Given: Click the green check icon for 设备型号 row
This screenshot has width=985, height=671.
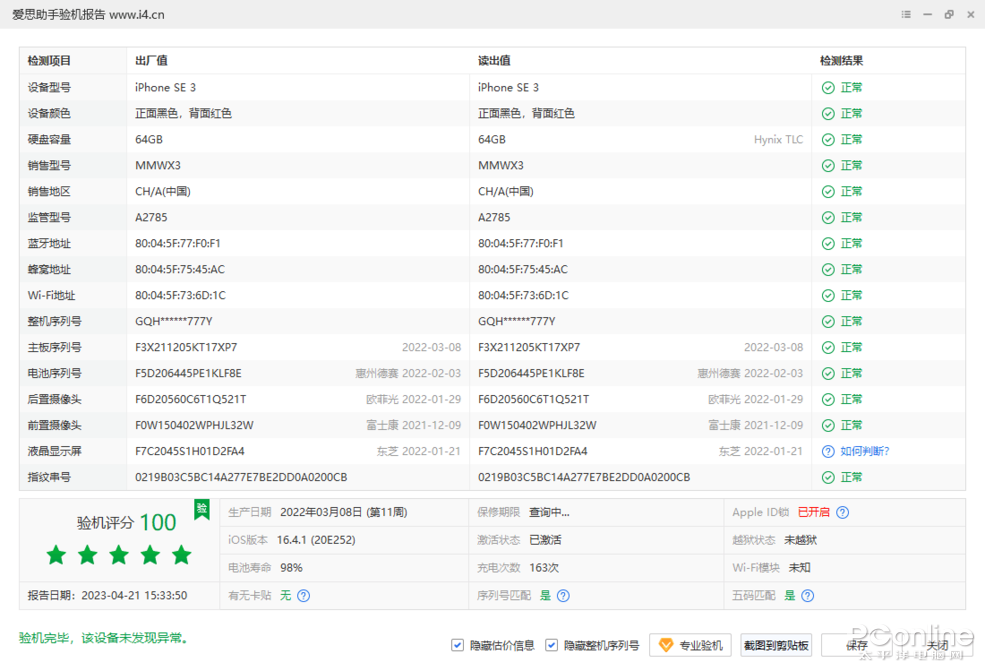Looking at the screenshot, I should [x=828, y=88].
